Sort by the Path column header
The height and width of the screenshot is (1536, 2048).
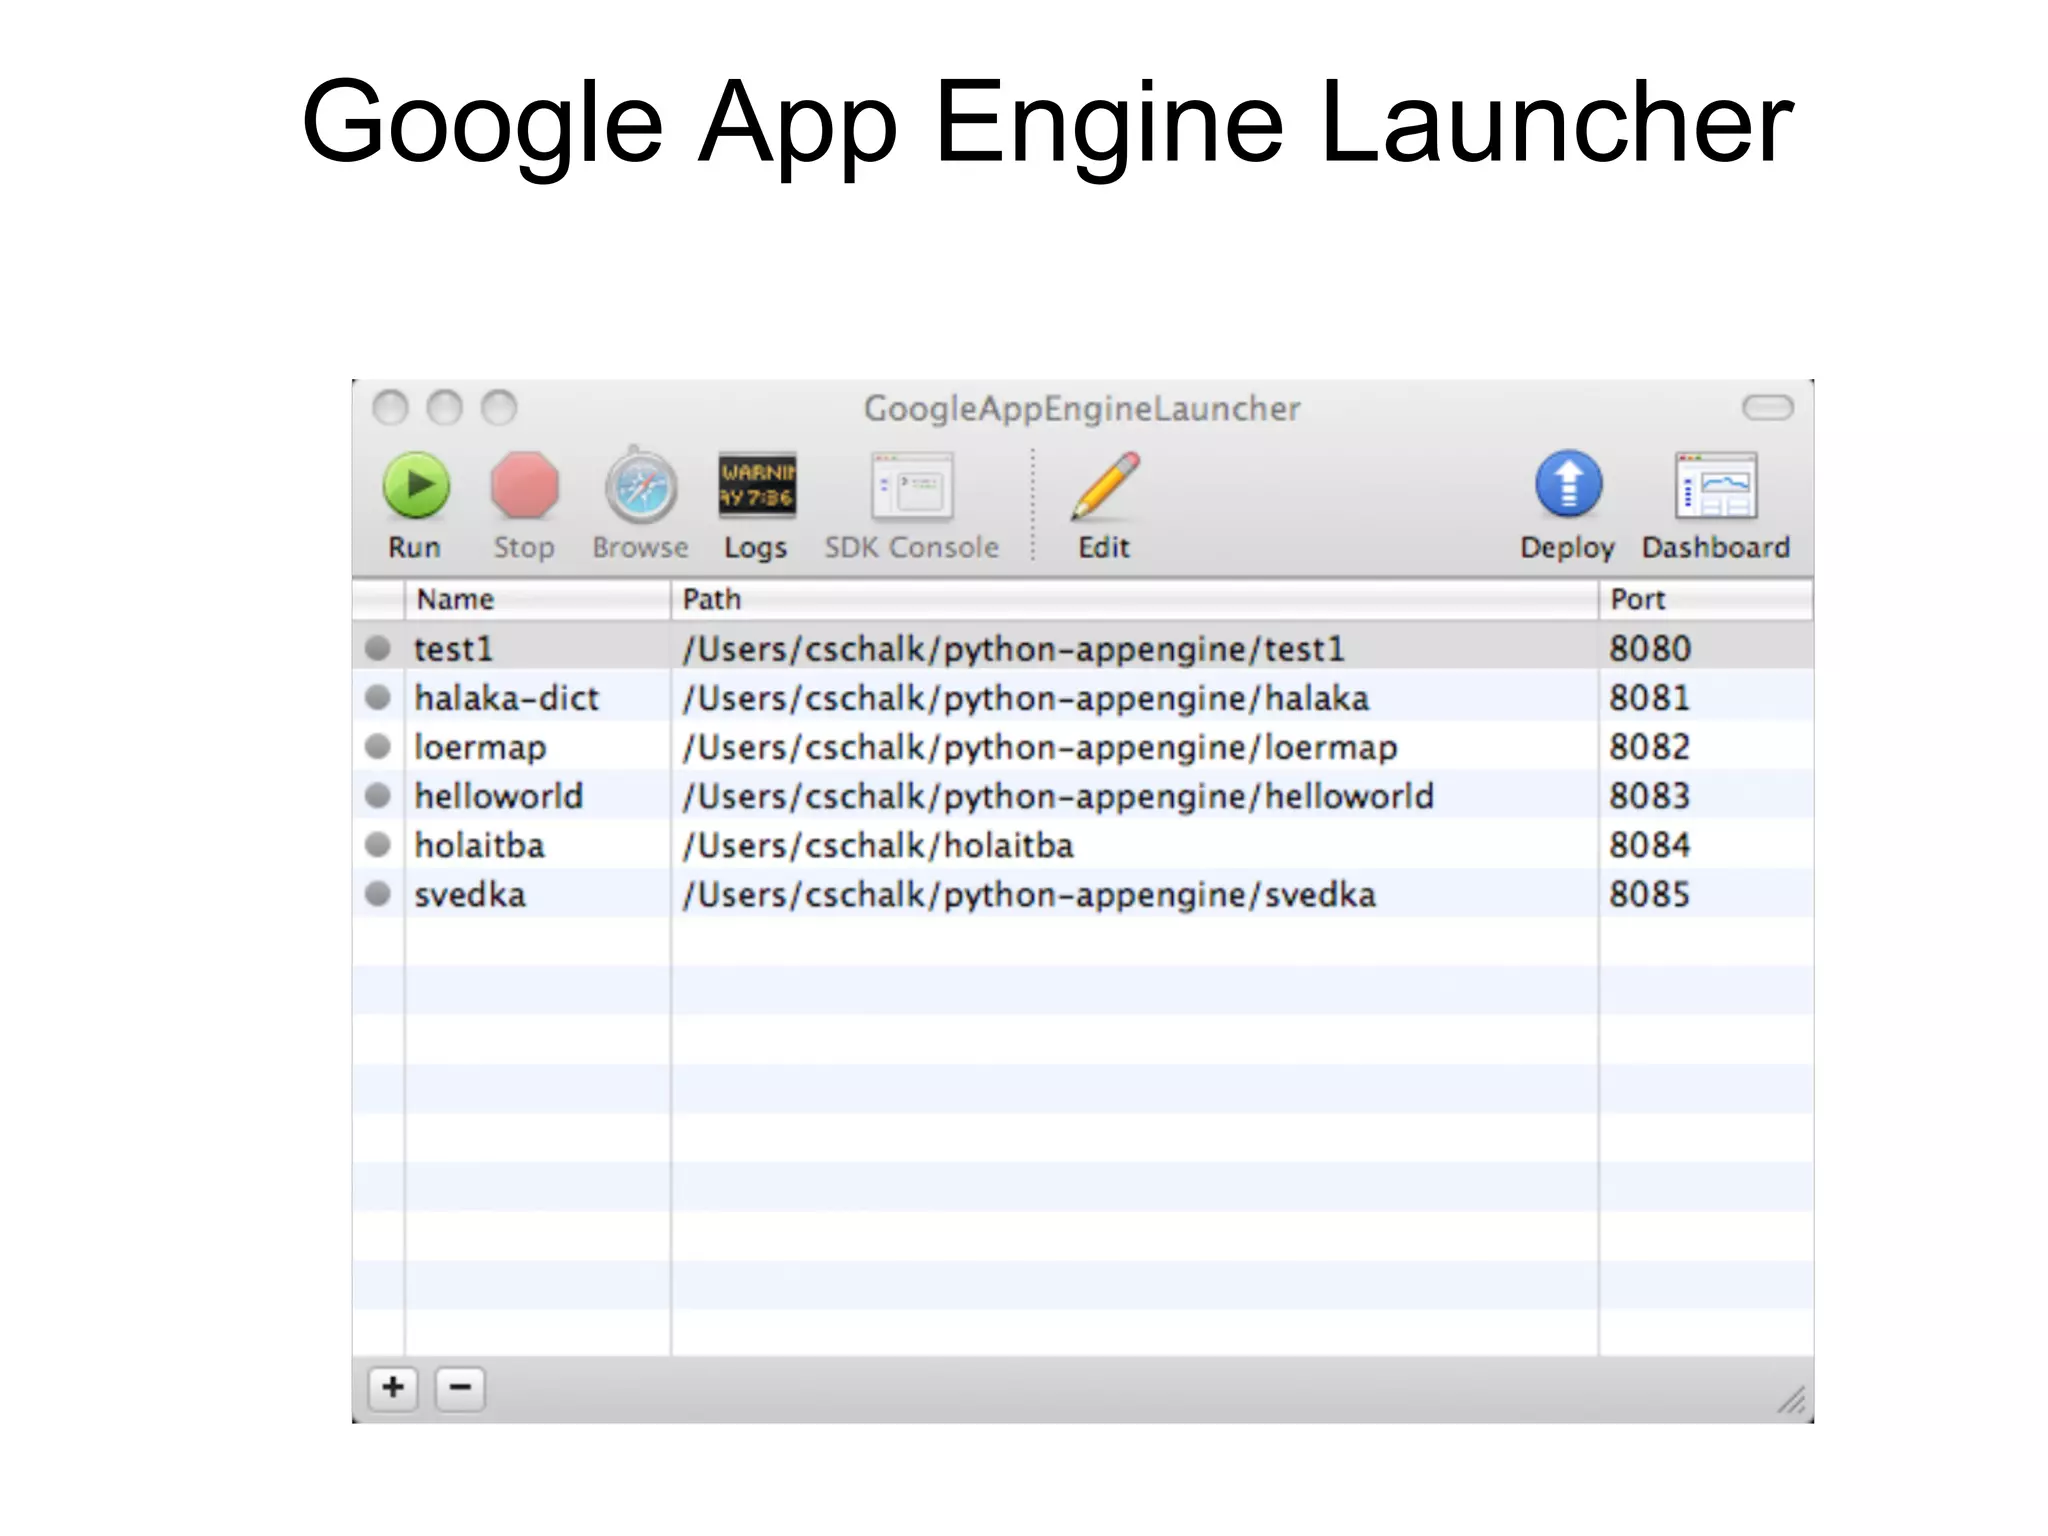(x=1135, y=599)
